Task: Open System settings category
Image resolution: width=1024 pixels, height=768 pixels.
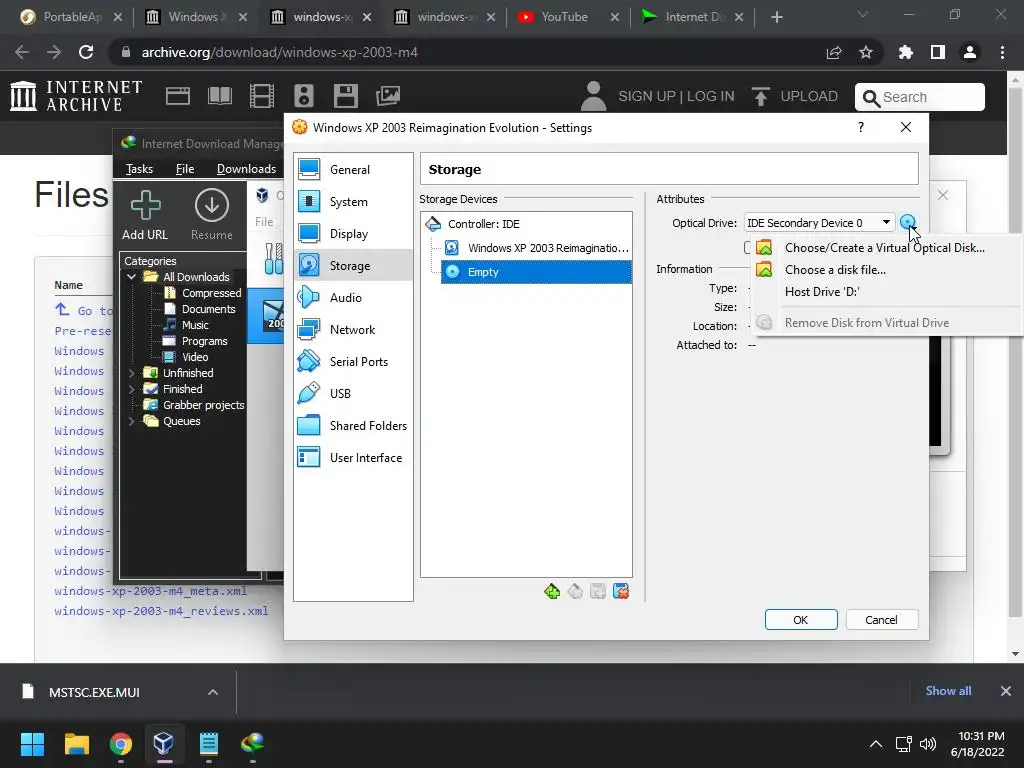Action: click(353, 202)
